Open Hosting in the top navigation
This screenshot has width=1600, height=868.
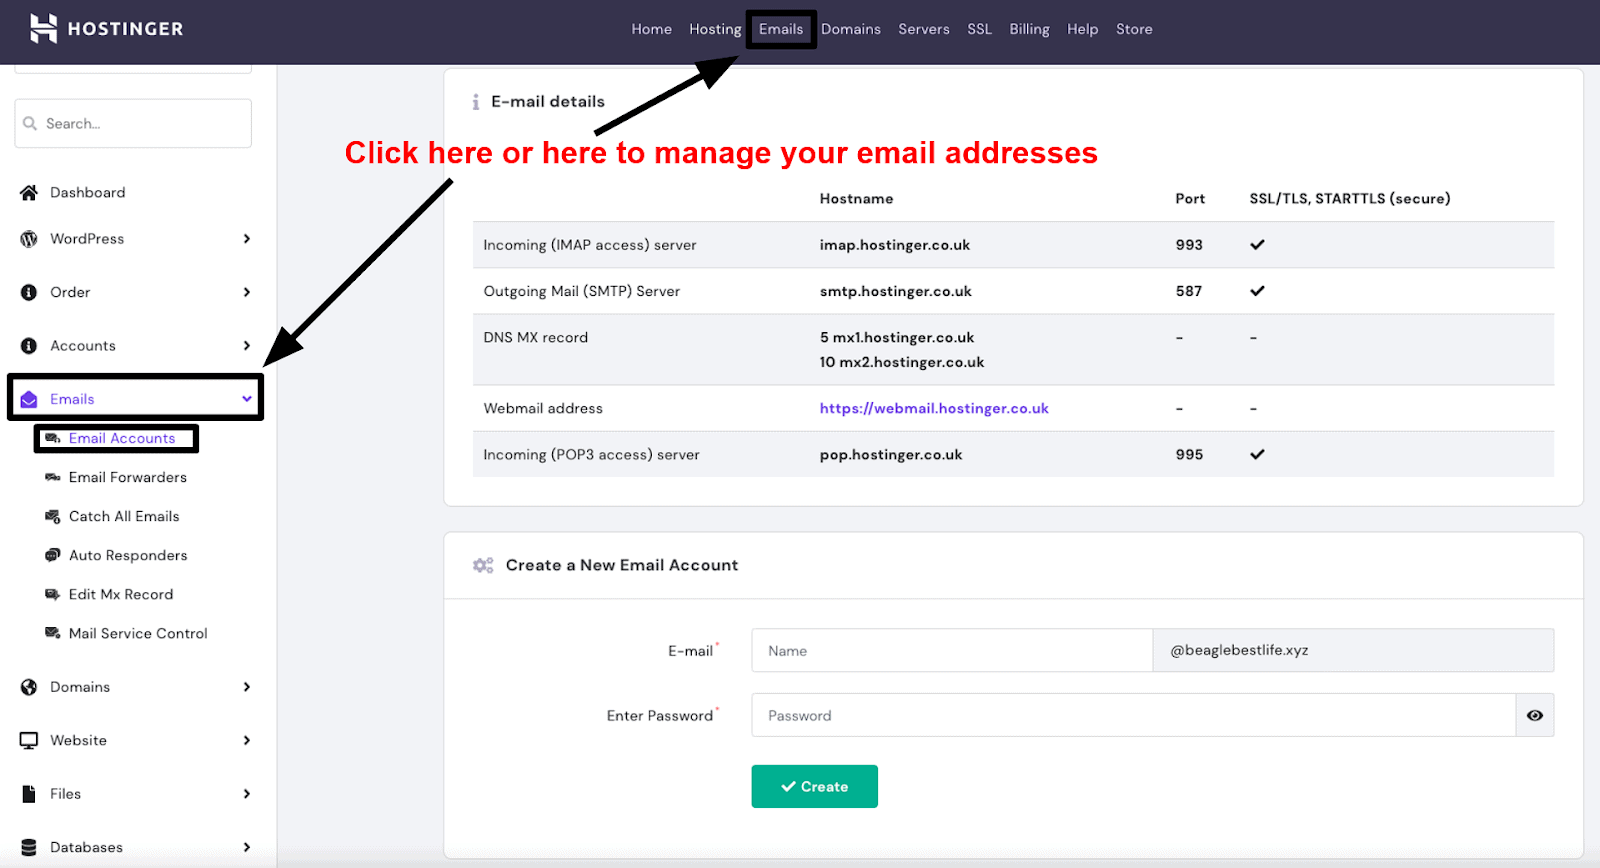(x=715, y=29)
